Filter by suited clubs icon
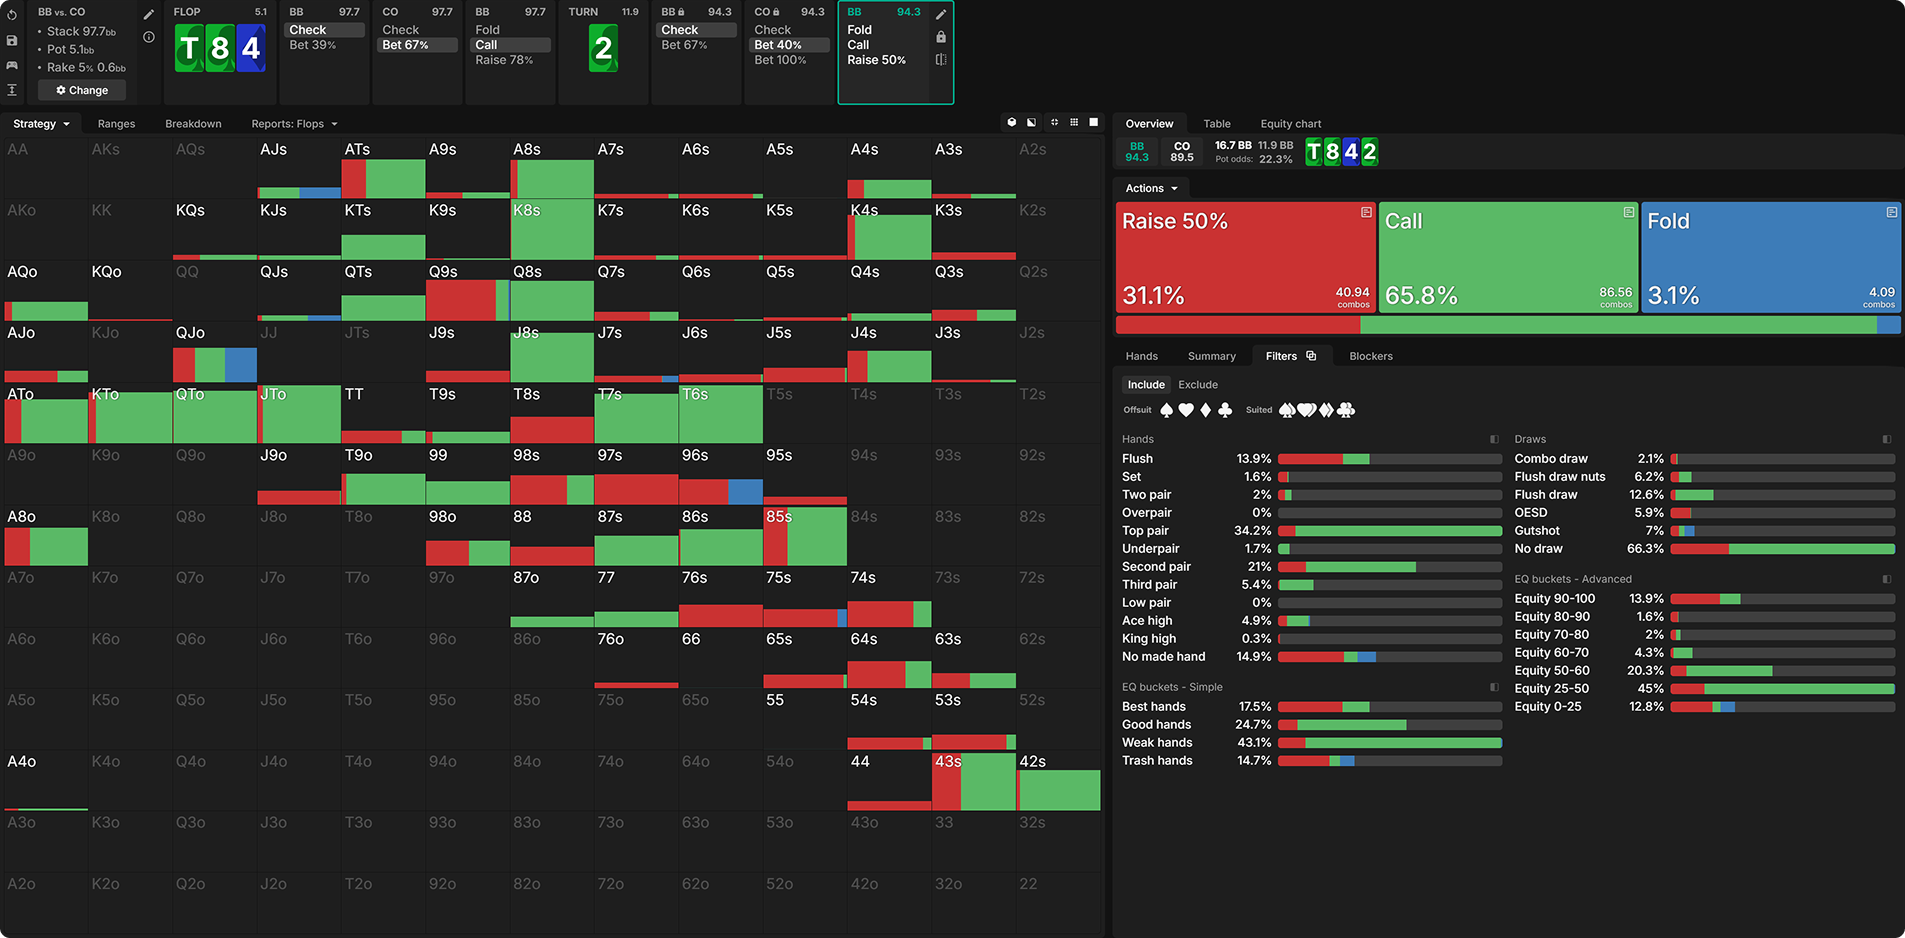This screenshot has height=938, width=1905. coord(1346,410)
